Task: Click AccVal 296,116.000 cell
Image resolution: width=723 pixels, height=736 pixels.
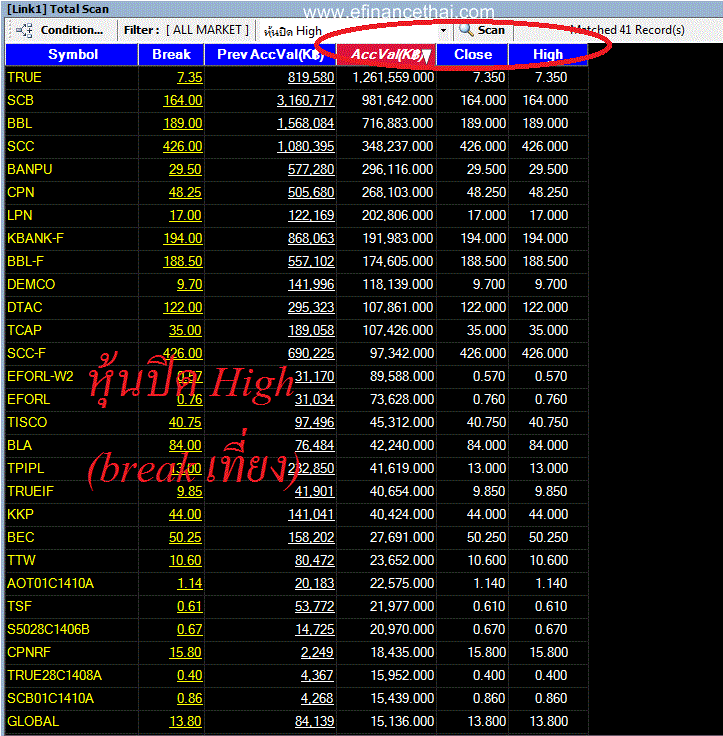Action: coord(398,169)
